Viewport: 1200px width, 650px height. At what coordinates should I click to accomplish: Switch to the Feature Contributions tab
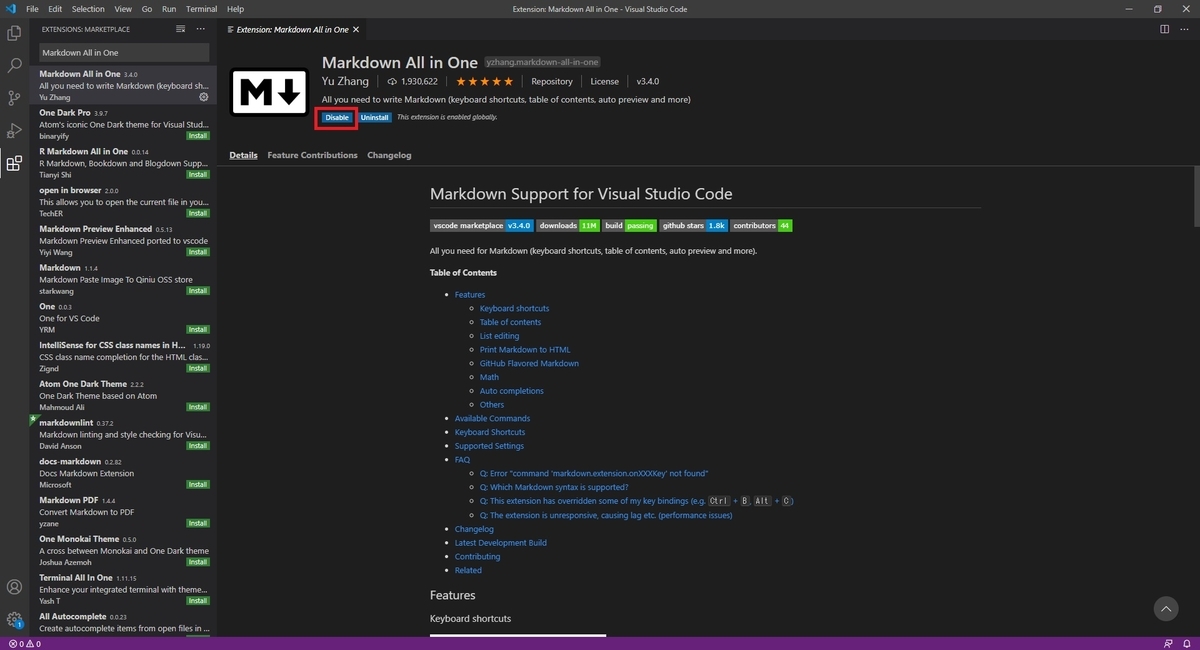point(312,155)
